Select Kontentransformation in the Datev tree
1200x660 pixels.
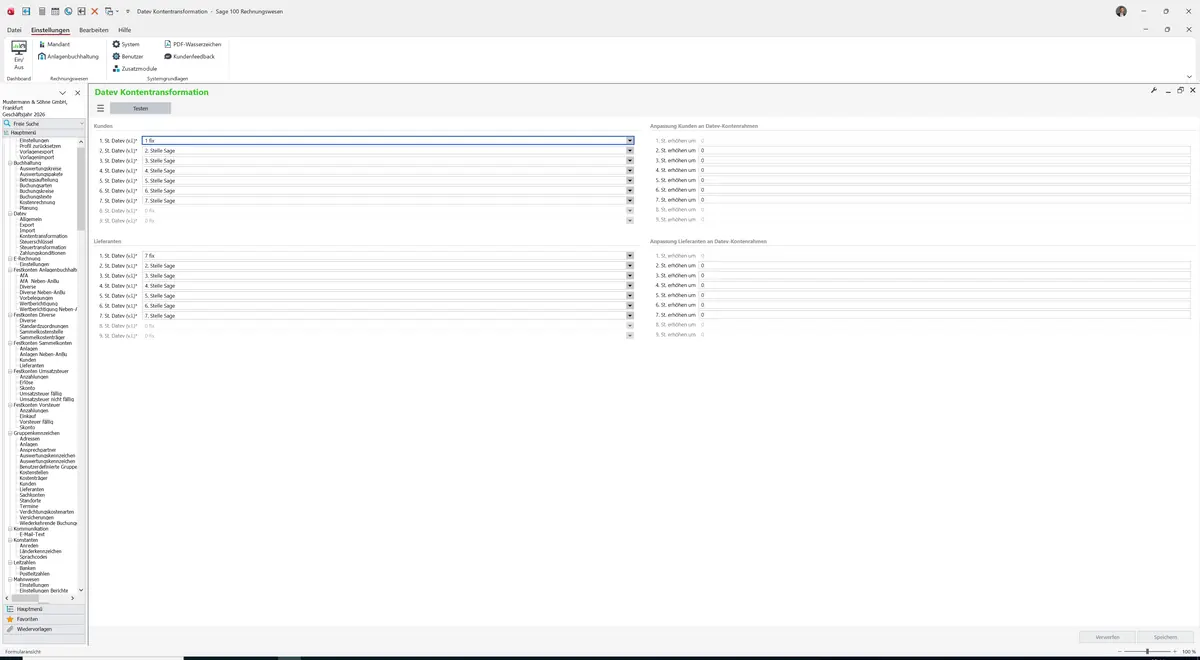click(x=43, y=236)
